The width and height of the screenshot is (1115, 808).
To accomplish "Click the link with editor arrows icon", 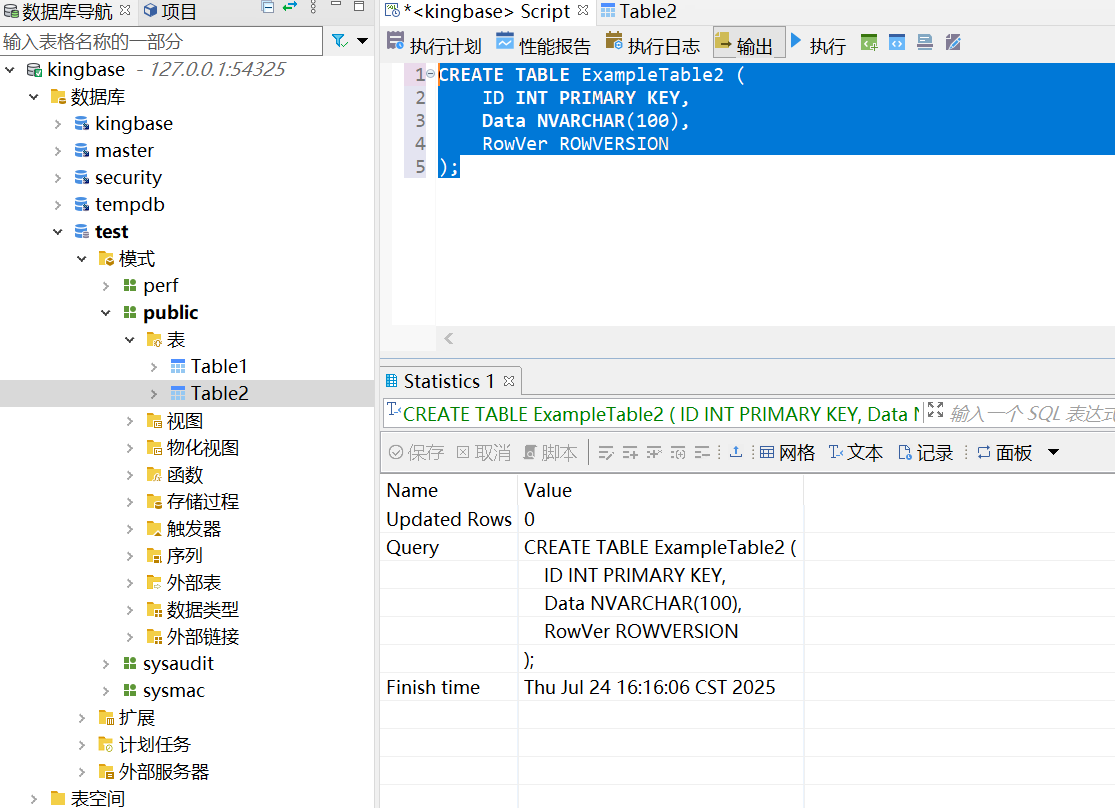I will pyautogui.click(x=289, y=9).
